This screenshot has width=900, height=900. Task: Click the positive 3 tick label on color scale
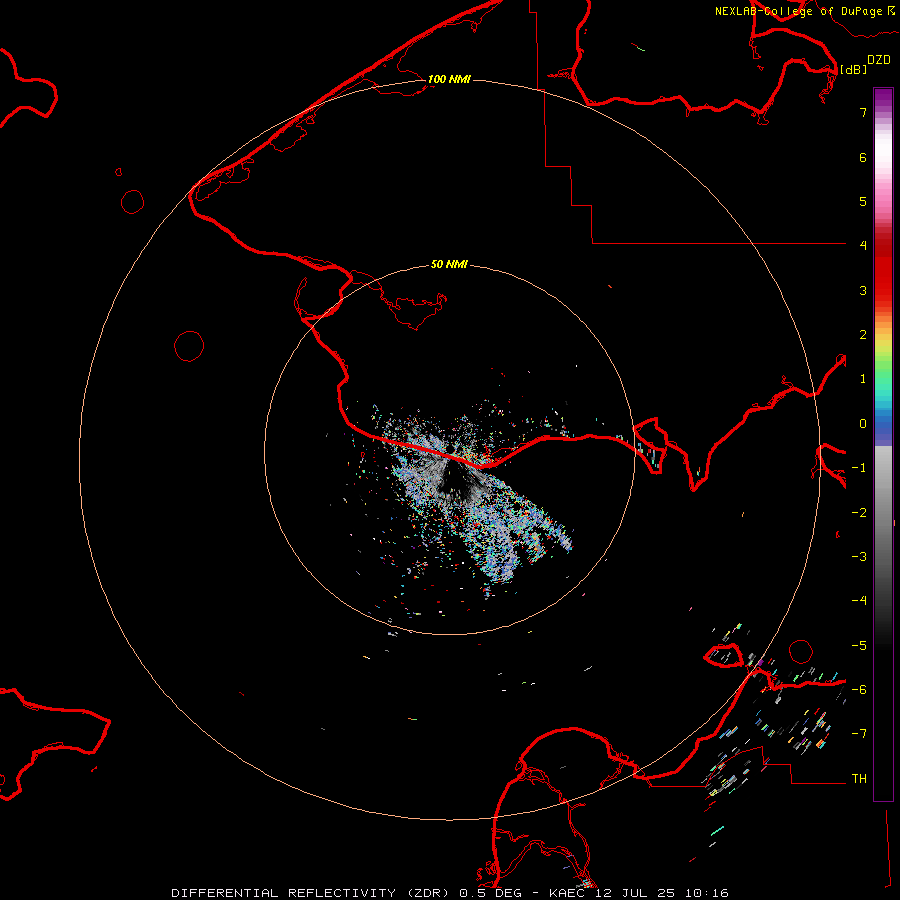(x=863, y=290)
